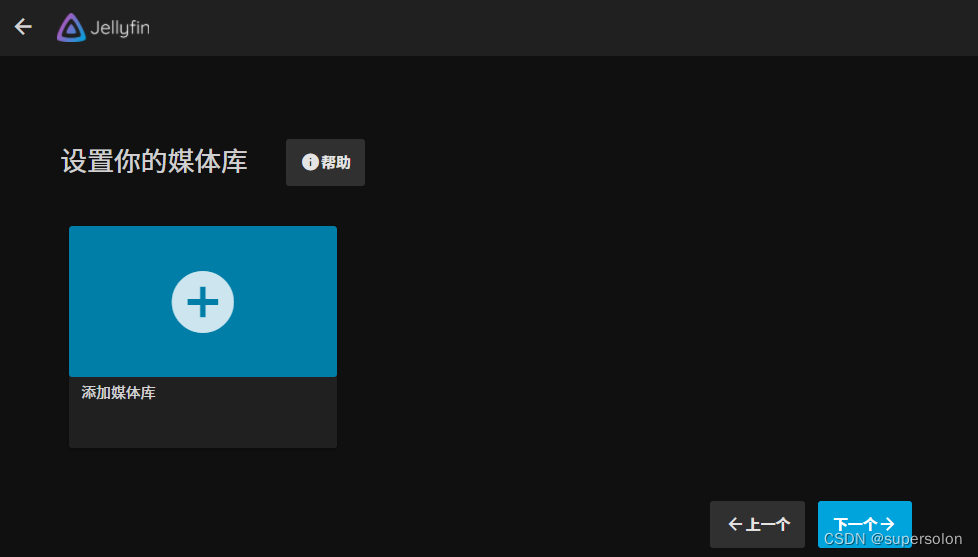Click the white plus circle icon
The image size is (978, 557).
[x=203, y=302]
